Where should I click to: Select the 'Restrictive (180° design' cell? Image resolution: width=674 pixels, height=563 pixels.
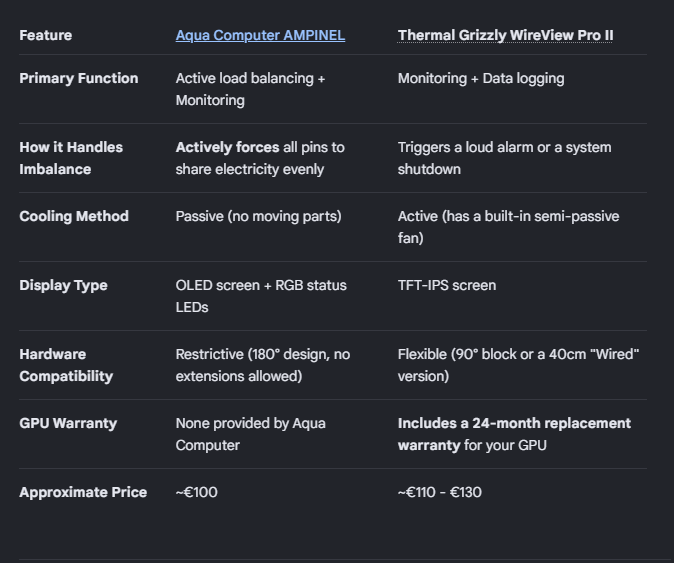click(x=263, y=365)
